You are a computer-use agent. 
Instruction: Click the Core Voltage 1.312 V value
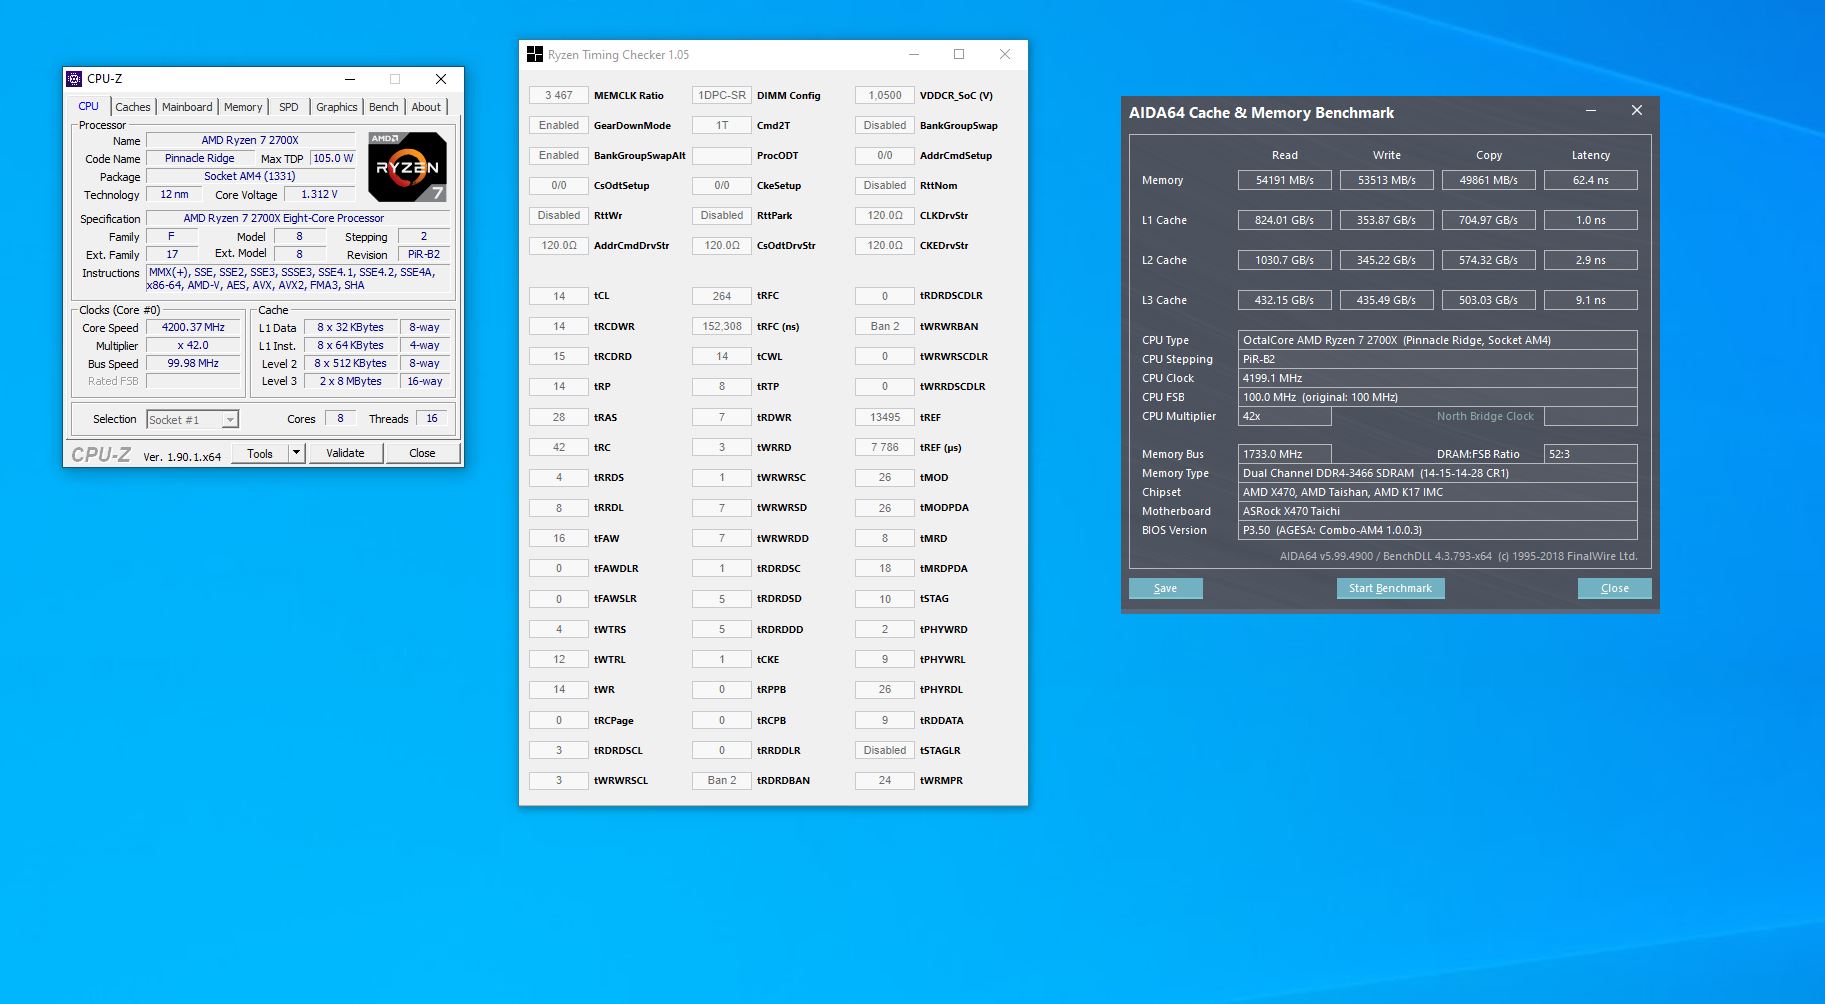click(x=319, y=195)
